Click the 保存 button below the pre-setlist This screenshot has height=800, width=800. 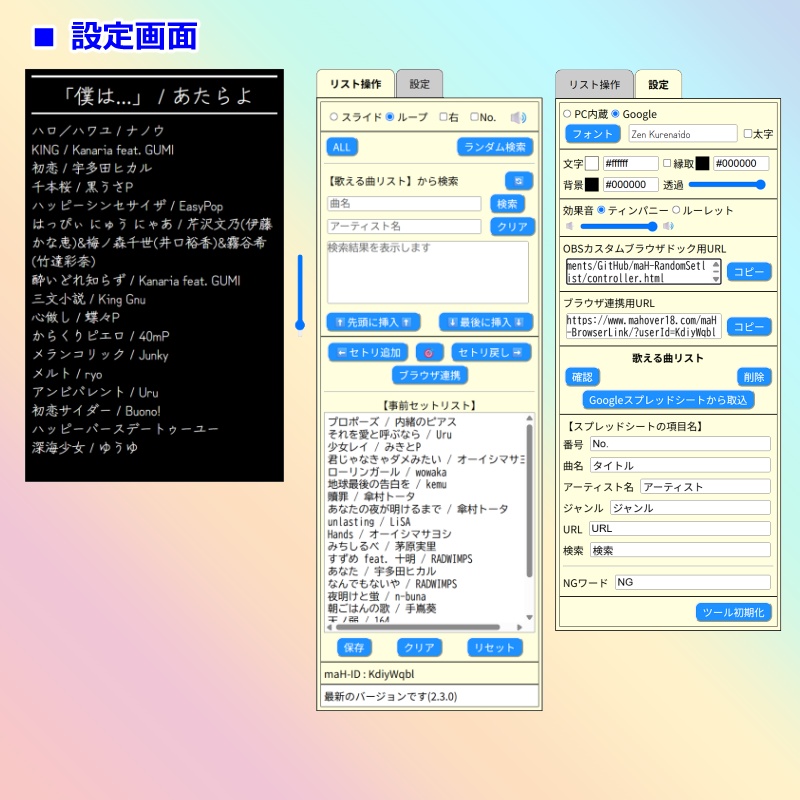[x=354, y=647]
